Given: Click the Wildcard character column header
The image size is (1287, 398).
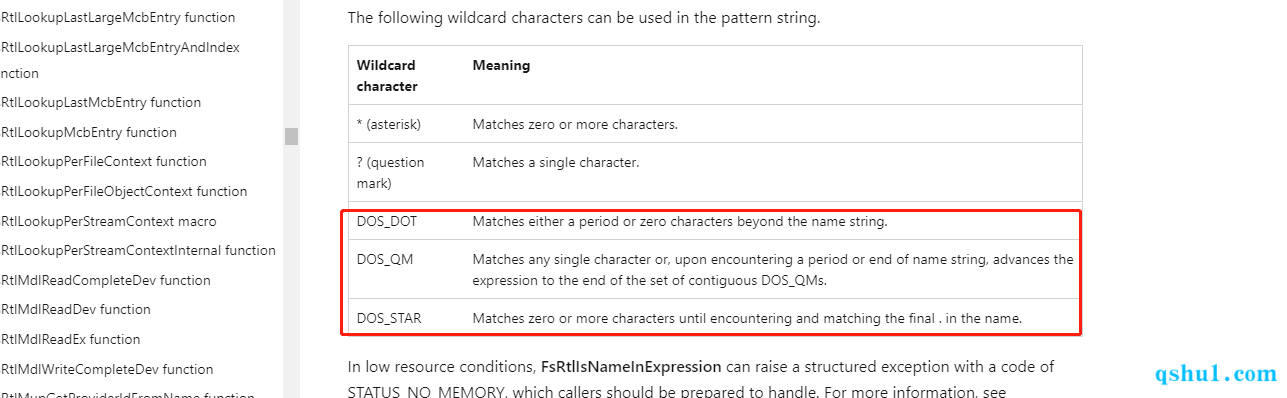Looking at the screenshot, I should point(387,75).
